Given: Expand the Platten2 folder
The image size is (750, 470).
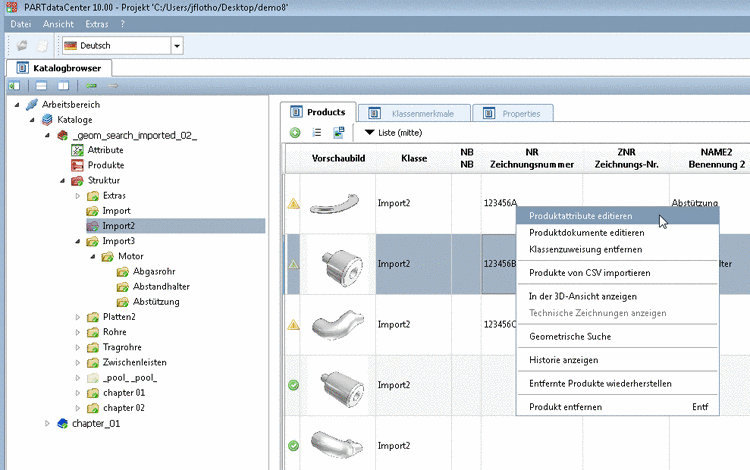Looking at the screenshot, I should 77,317.
